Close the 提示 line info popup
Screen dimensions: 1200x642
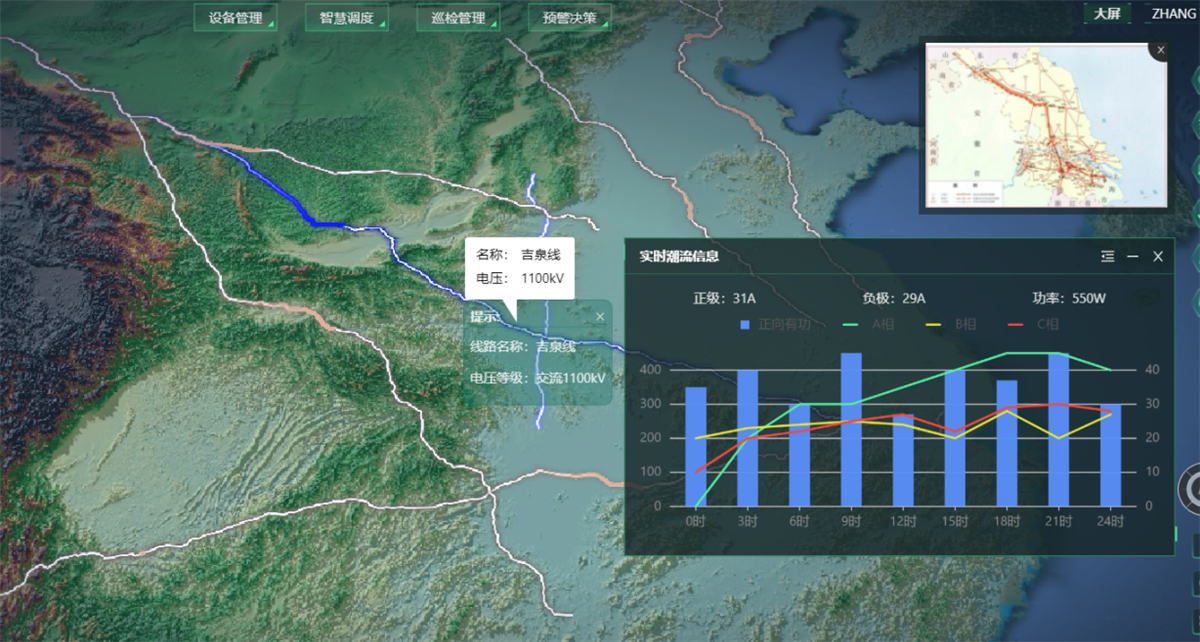(600, 317)
